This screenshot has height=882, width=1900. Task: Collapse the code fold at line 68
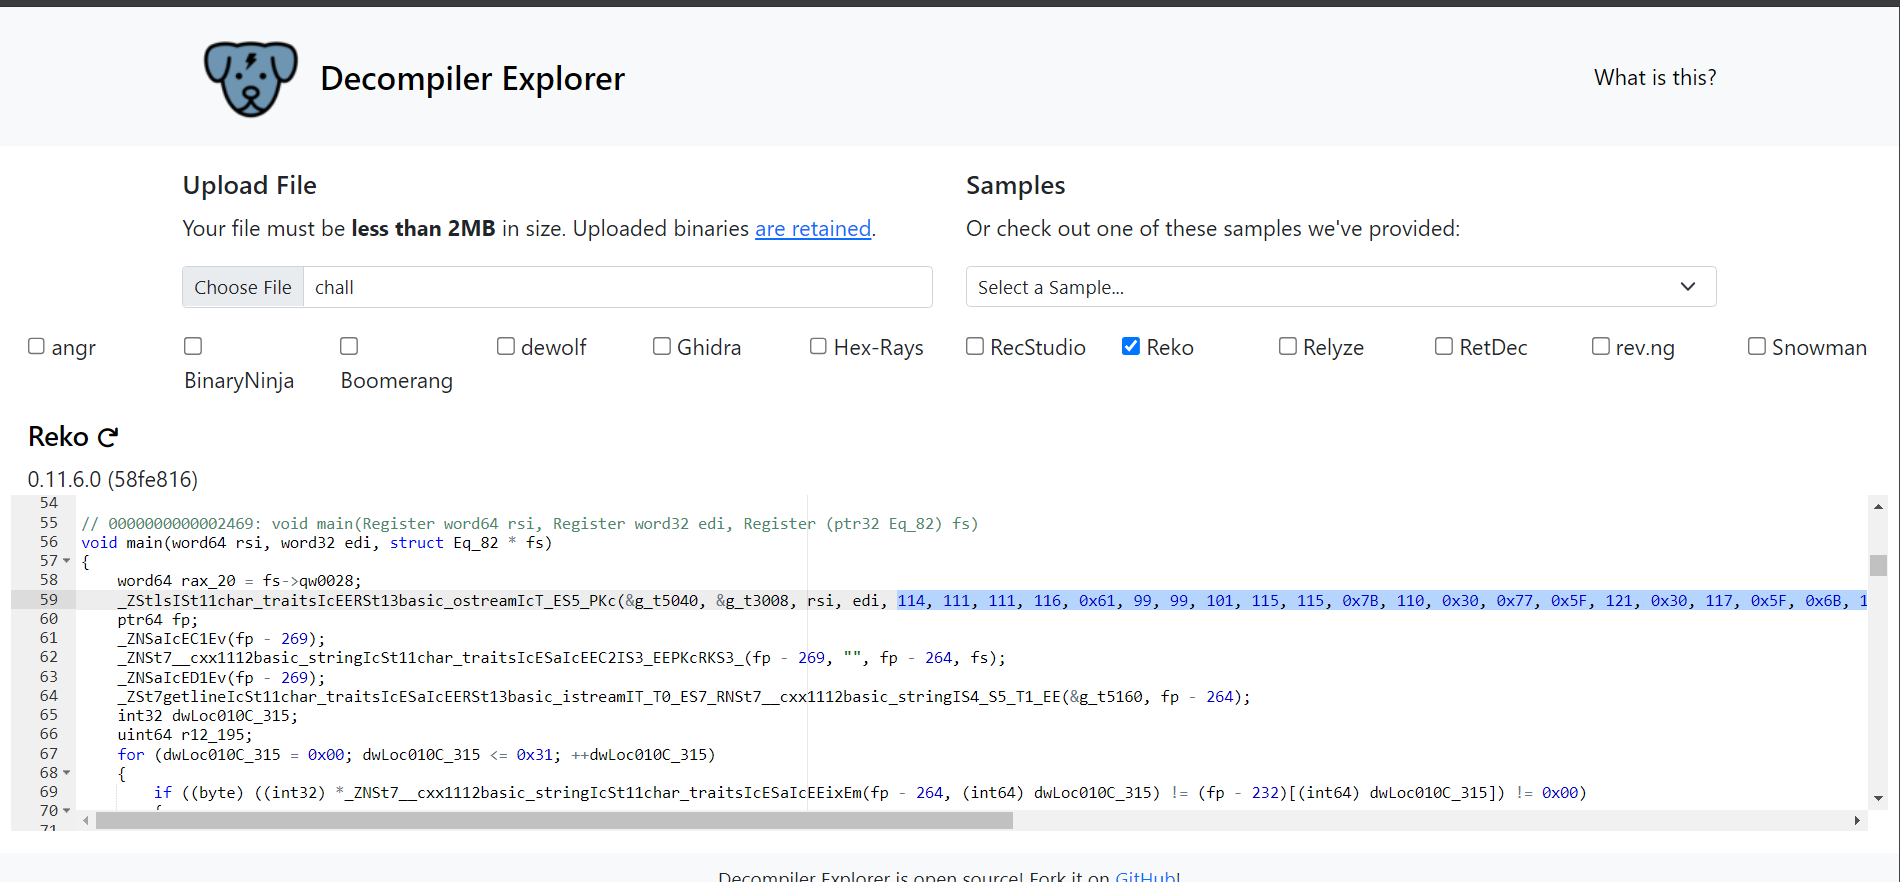(67, 773)
